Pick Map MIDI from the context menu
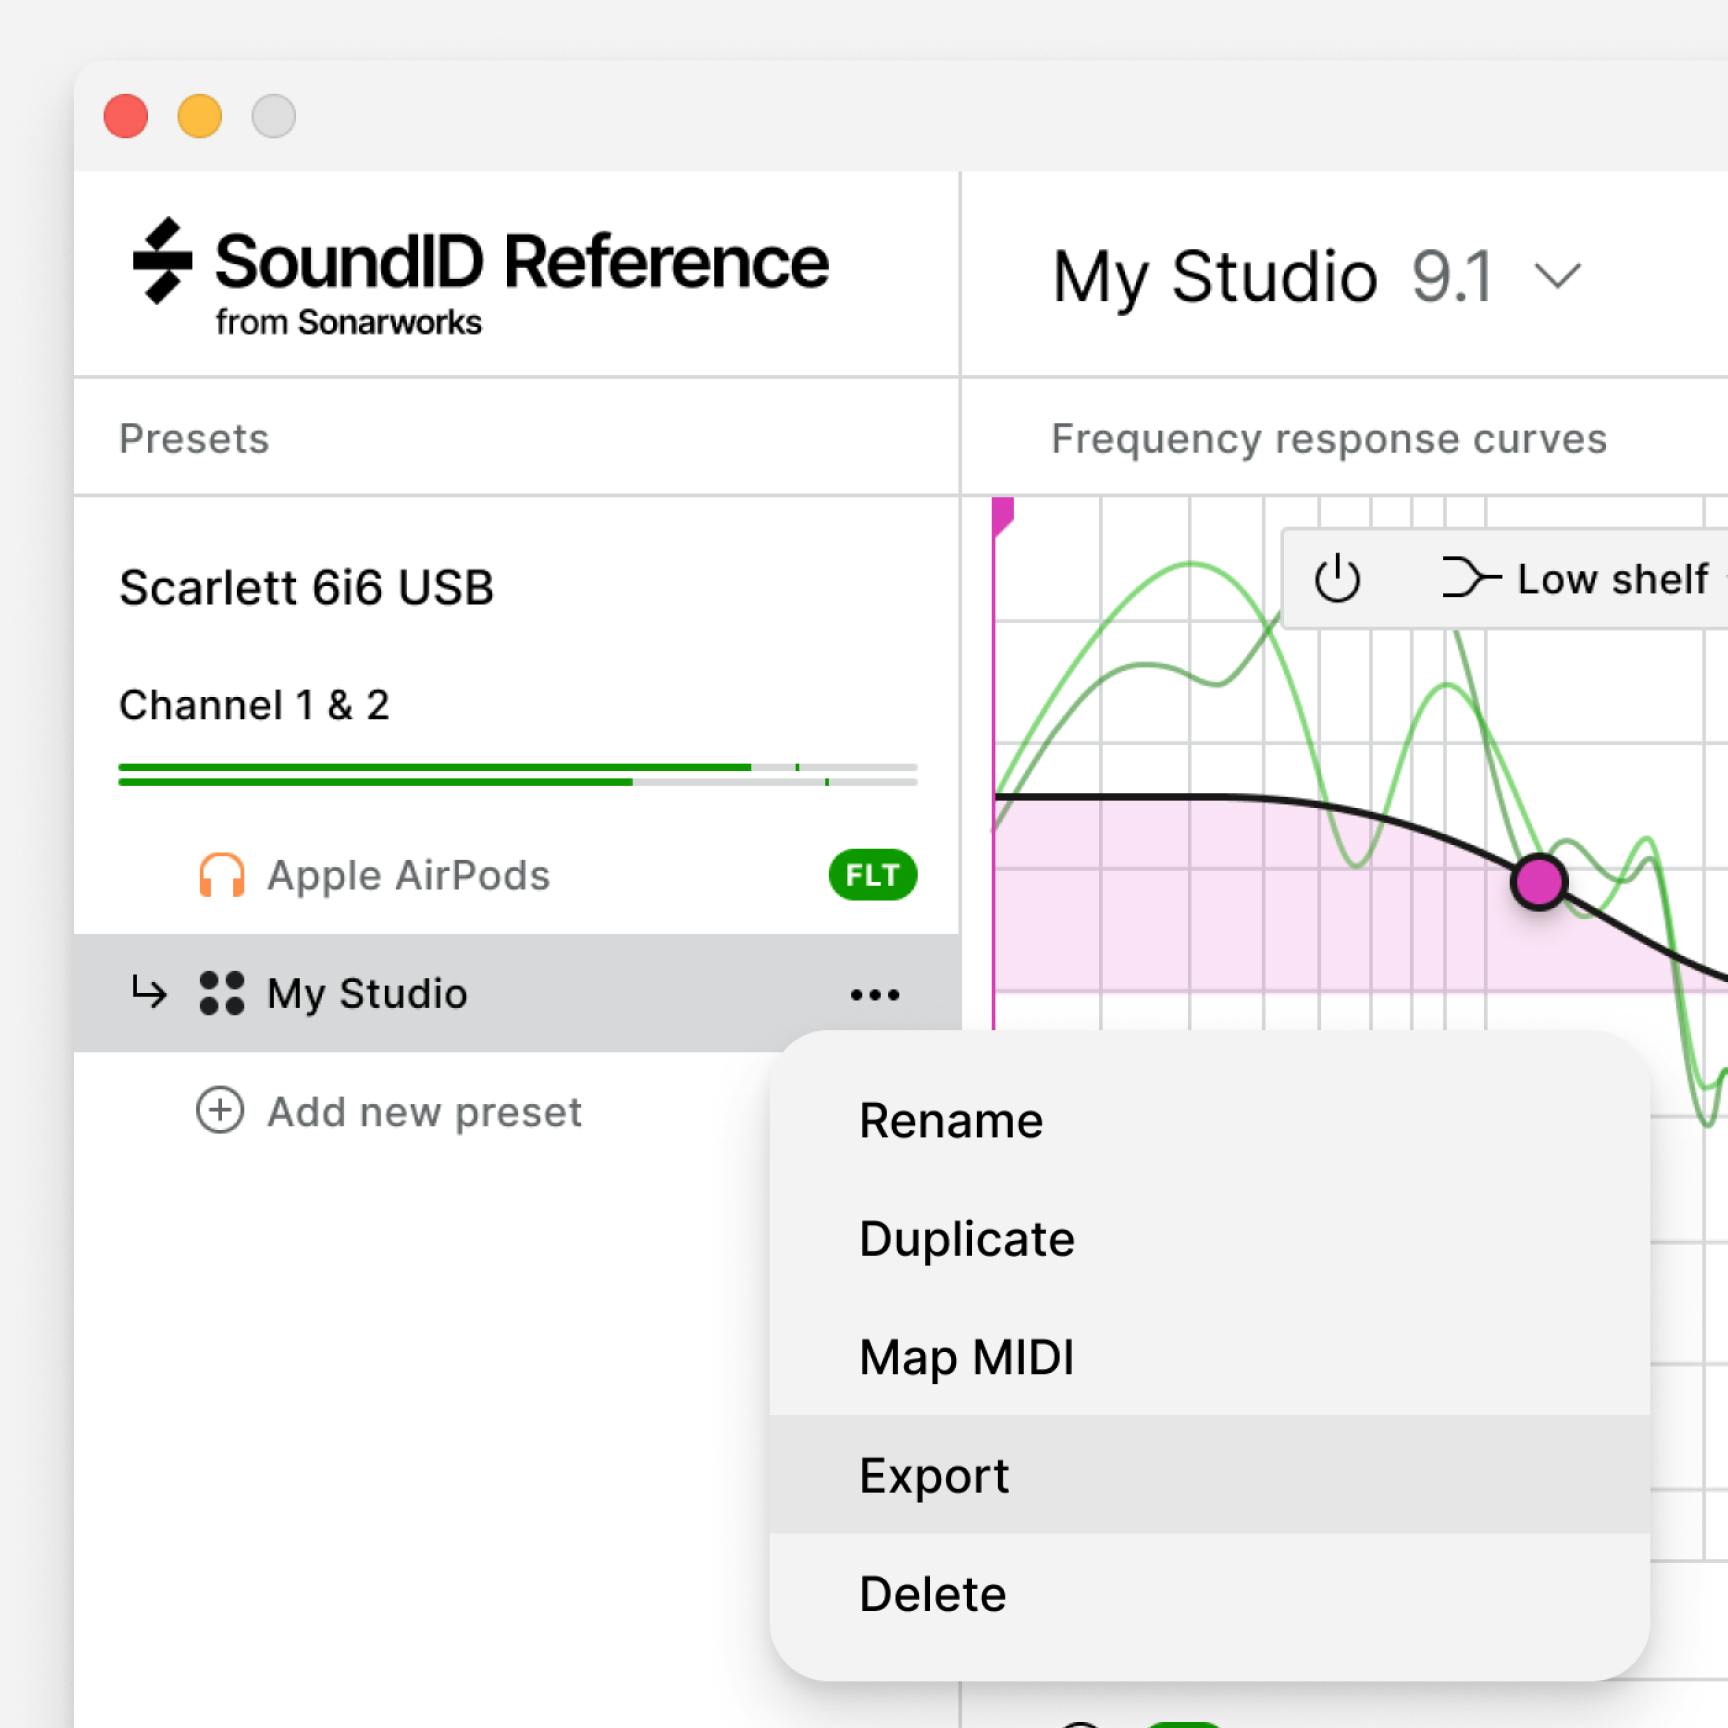Viewport: 1728px width, 1728px height. coord(967,1357)
